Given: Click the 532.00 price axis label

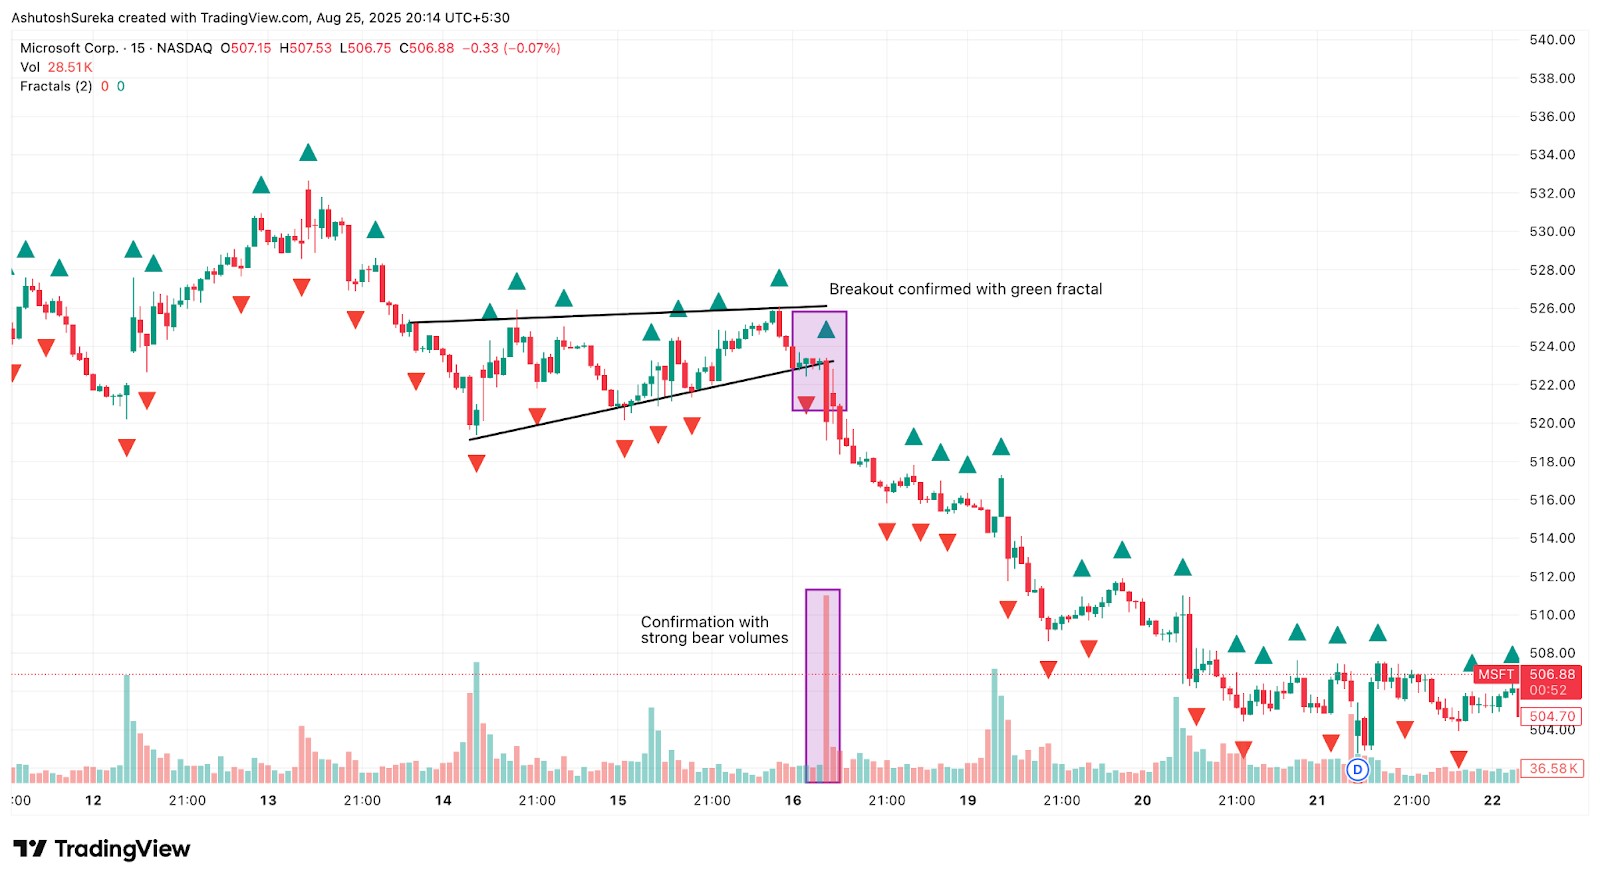Looking at the screenshot, I should pyautogui.click(x=1552, y=193).
